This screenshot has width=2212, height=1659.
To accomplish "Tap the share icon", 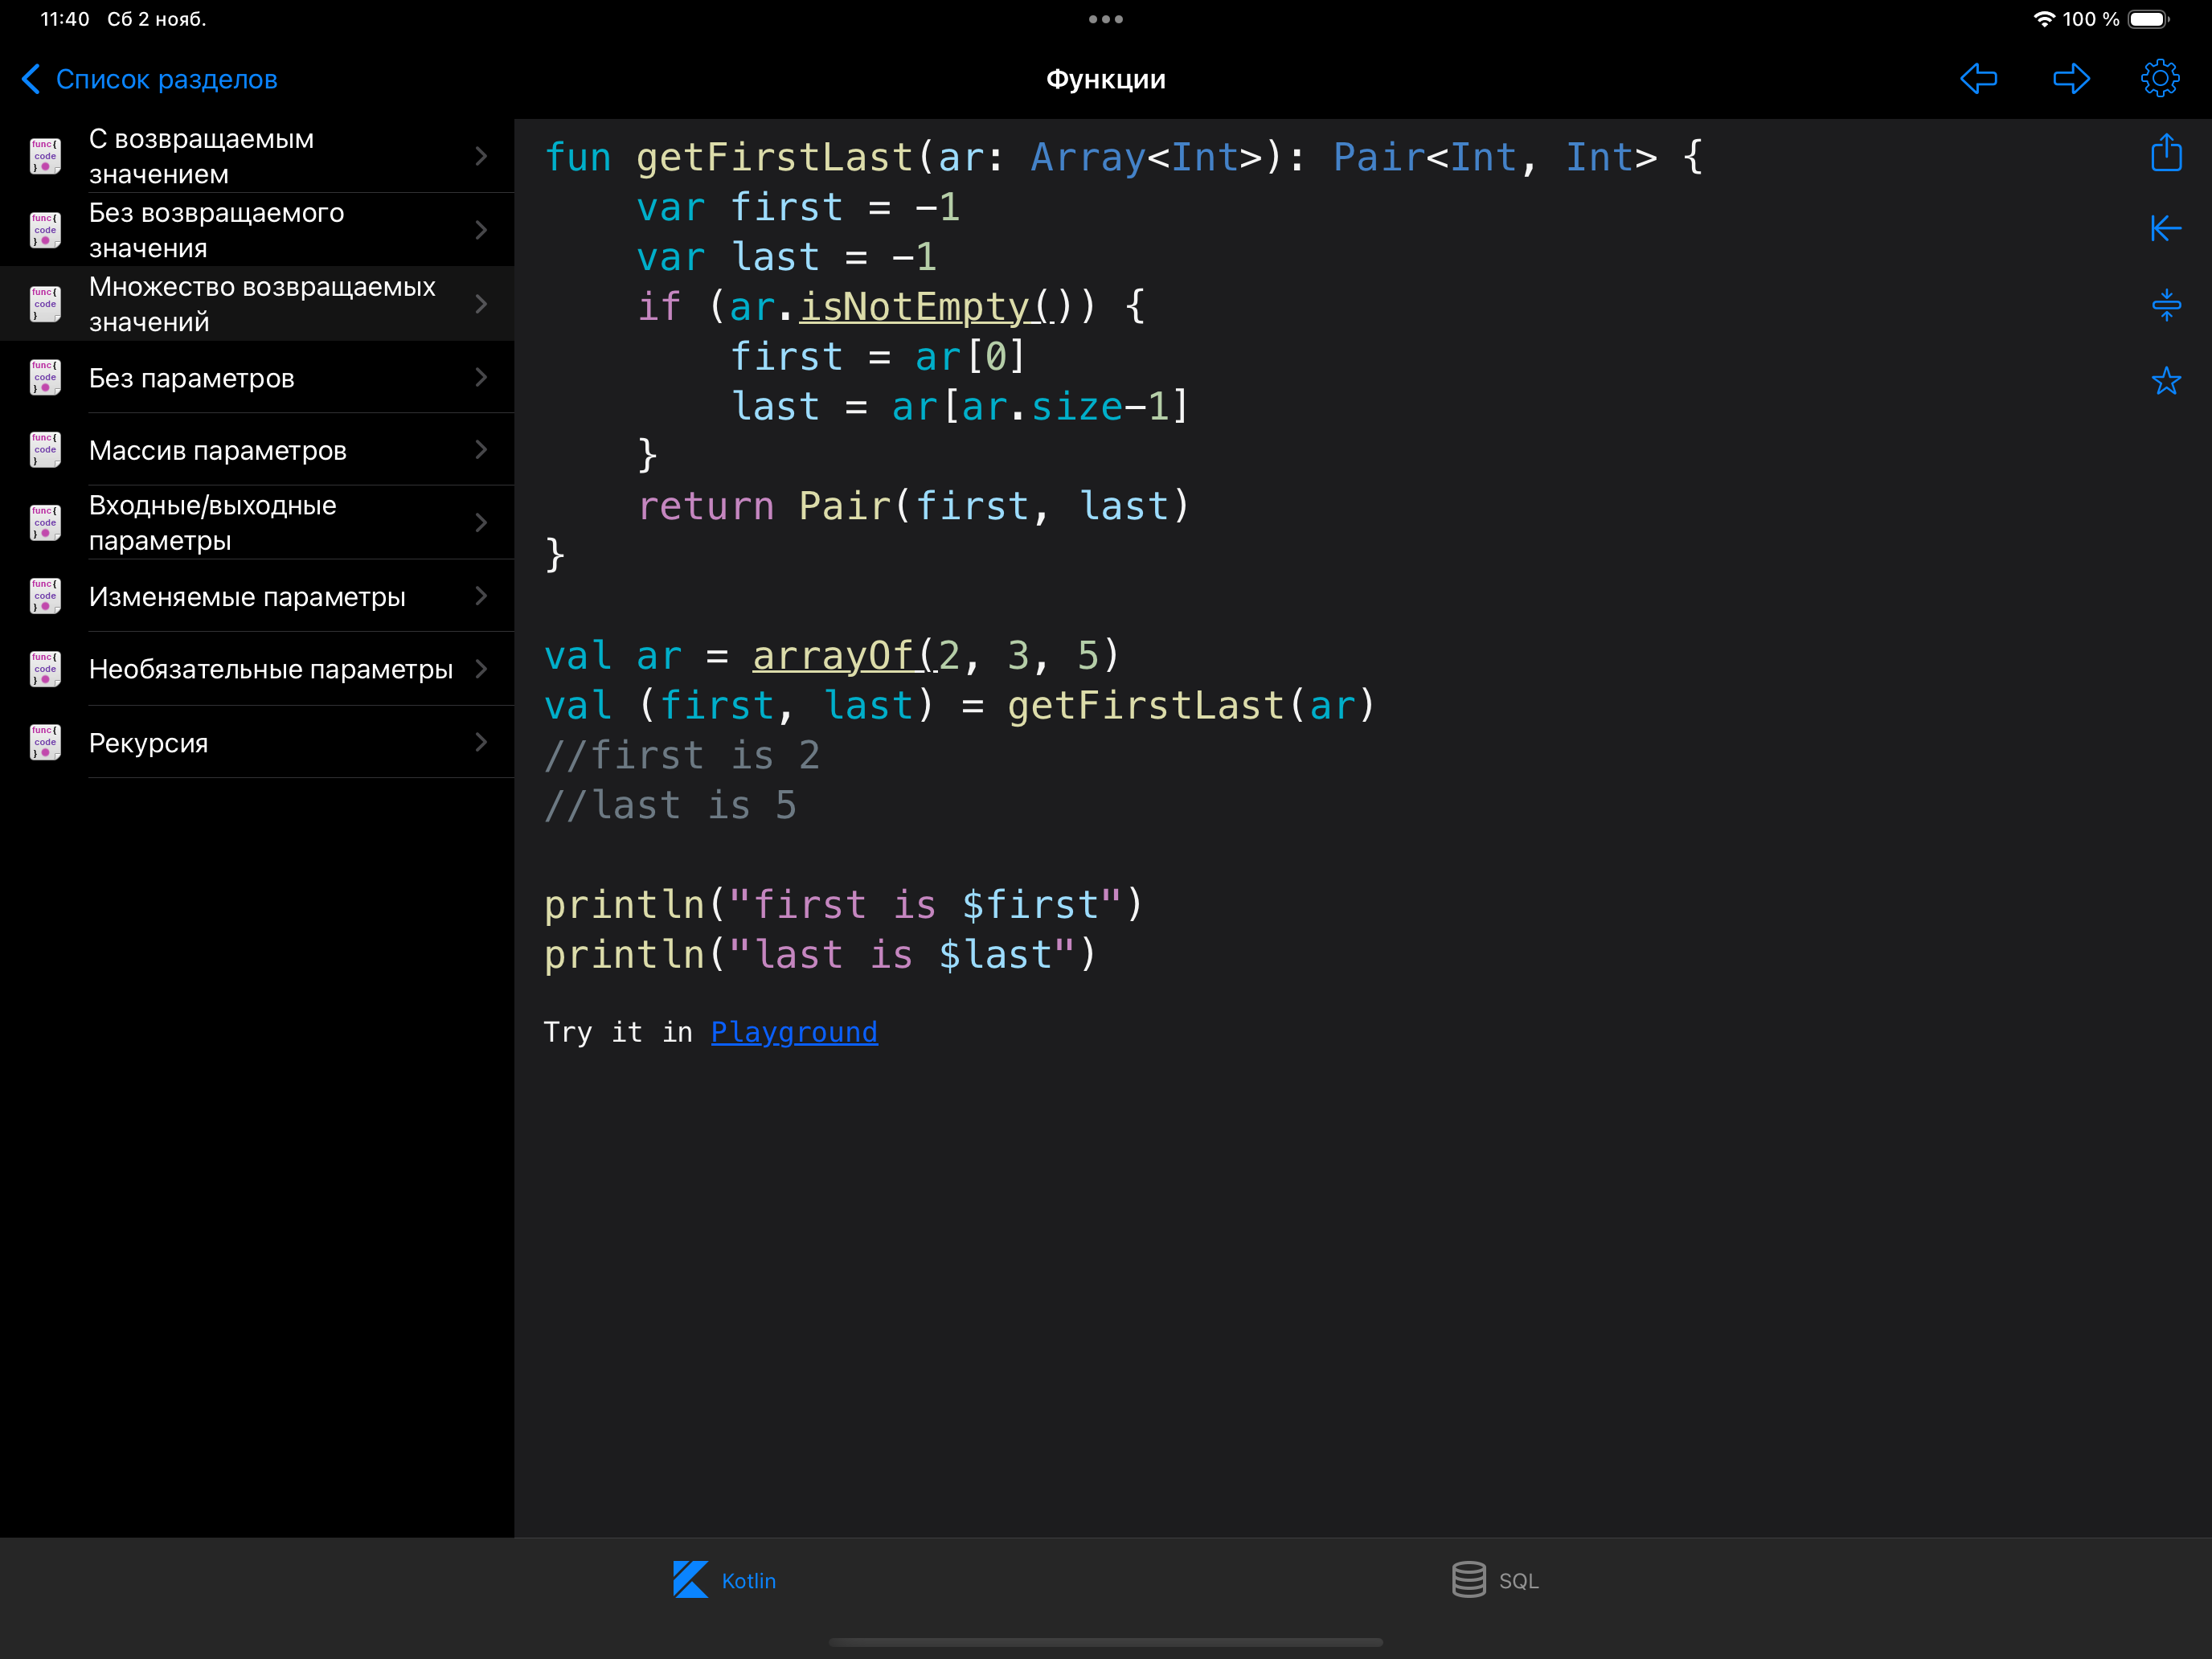I will (x=2166, y=152).
